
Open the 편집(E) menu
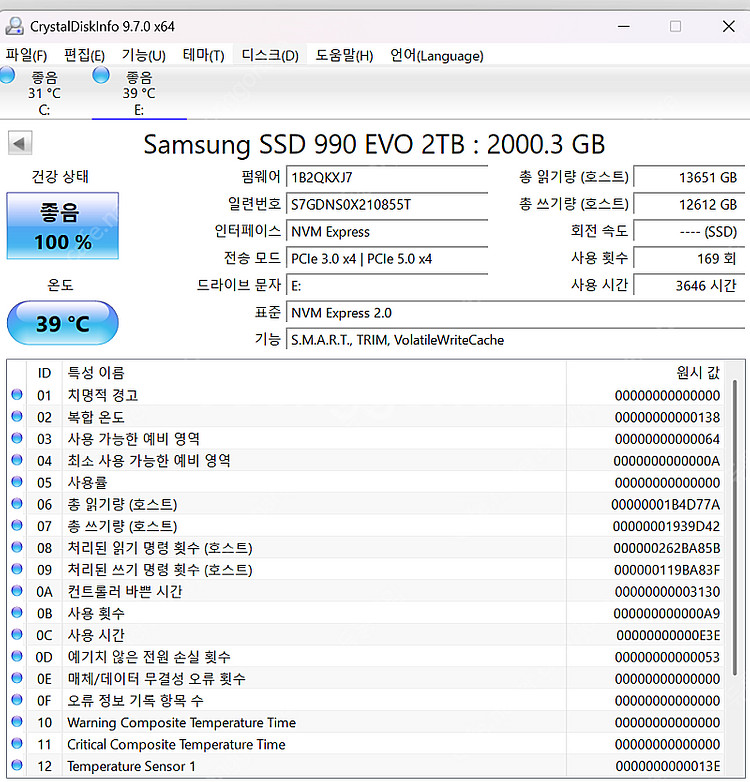[x=84, y=55]
